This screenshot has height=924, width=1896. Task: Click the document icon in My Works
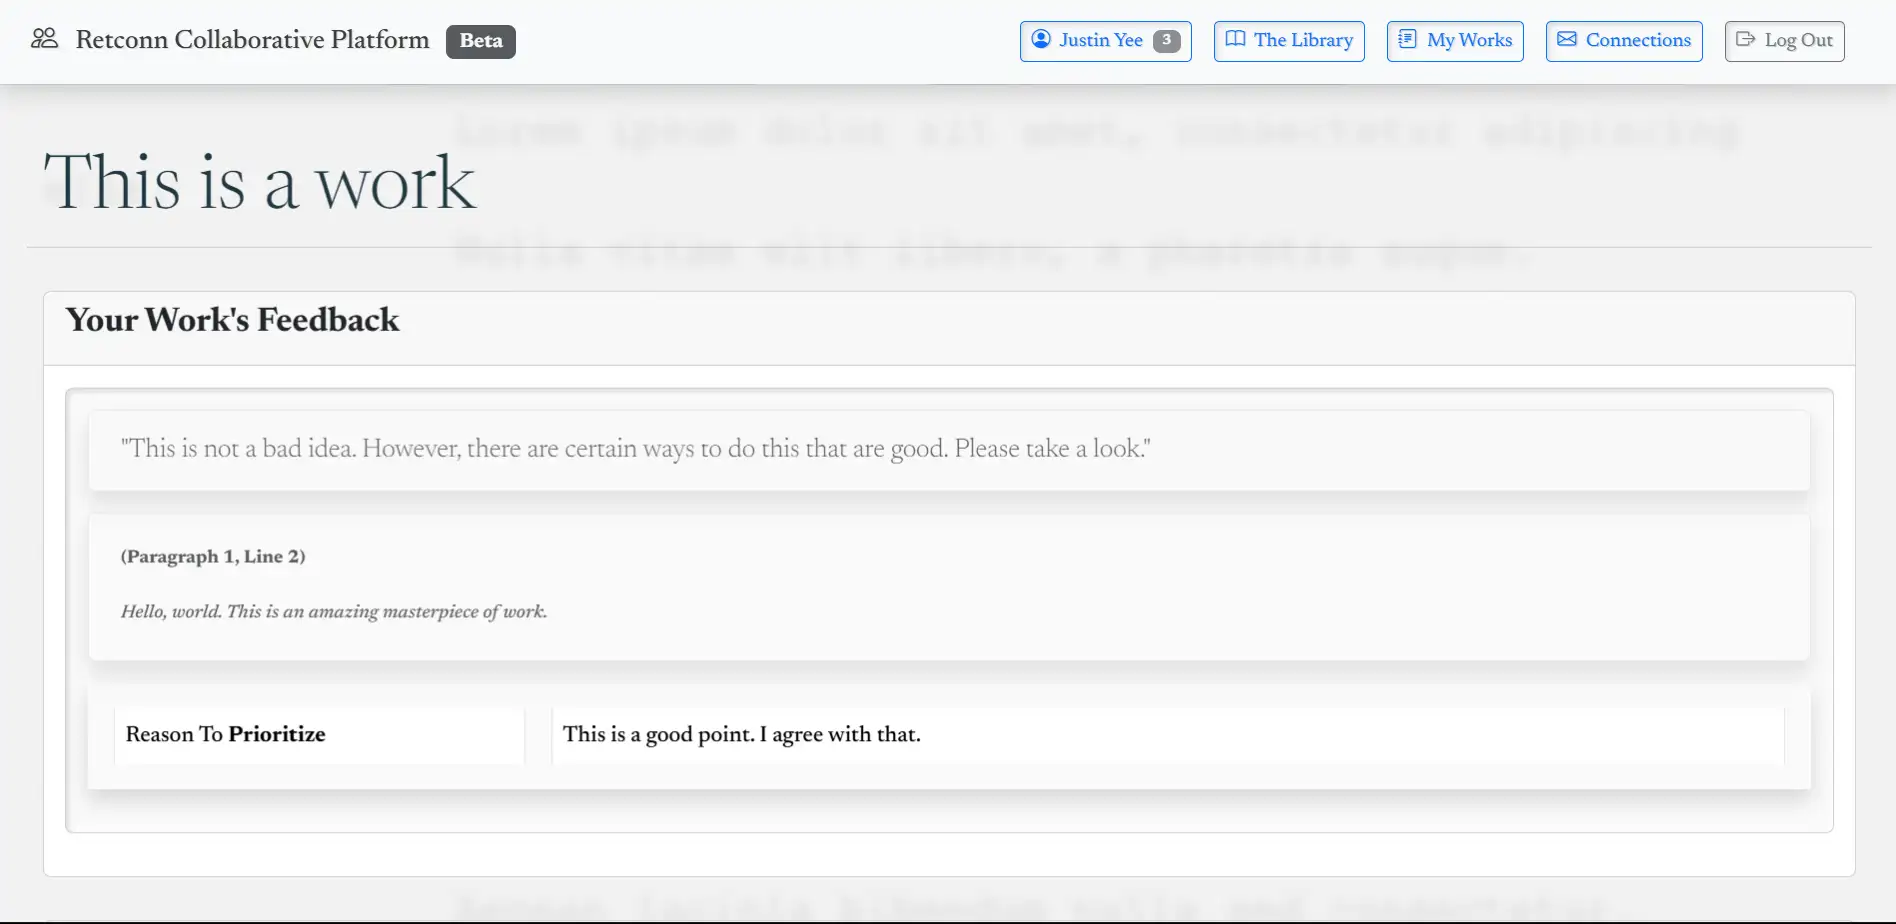pos(1407,39)
